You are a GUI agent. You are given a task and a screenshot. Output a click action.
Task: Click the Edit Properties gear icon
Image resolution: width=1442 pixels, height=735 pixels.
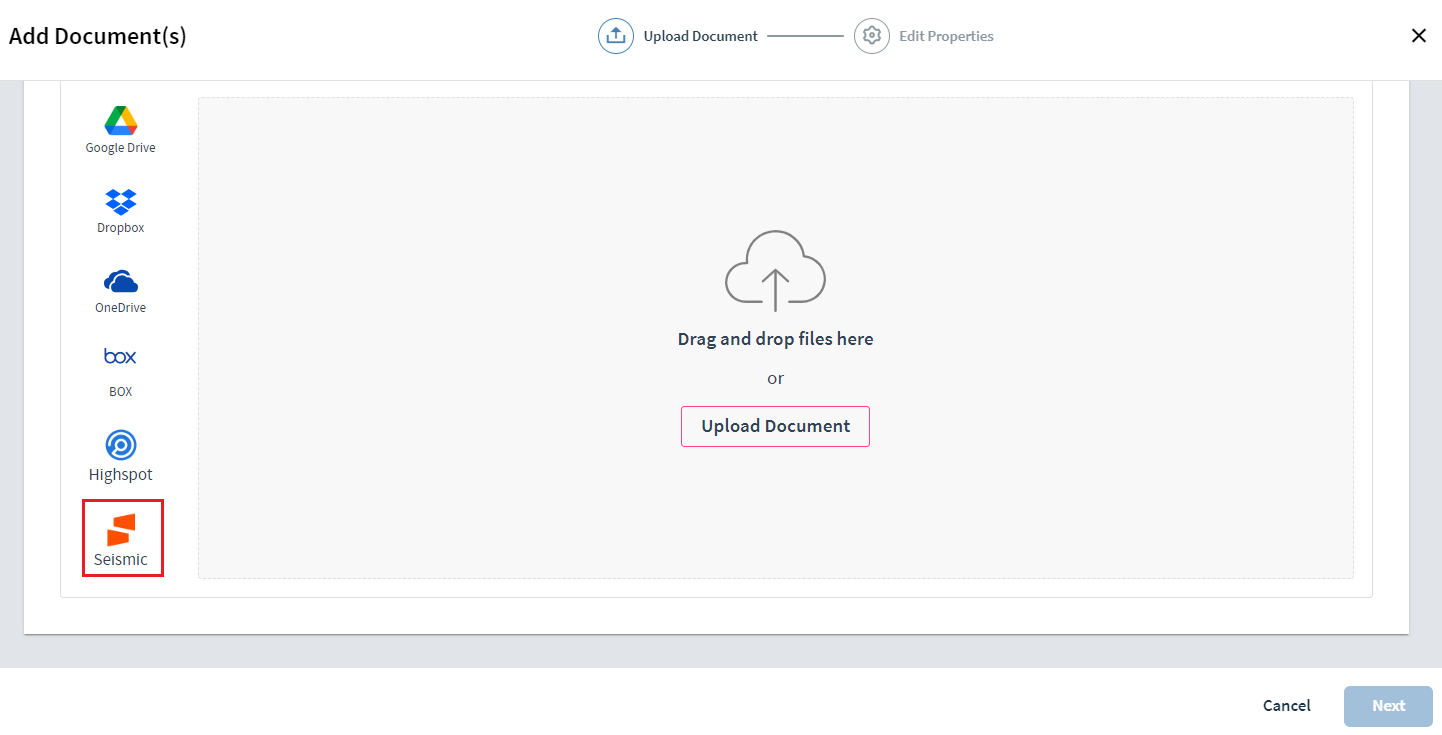tap(872, 36)
